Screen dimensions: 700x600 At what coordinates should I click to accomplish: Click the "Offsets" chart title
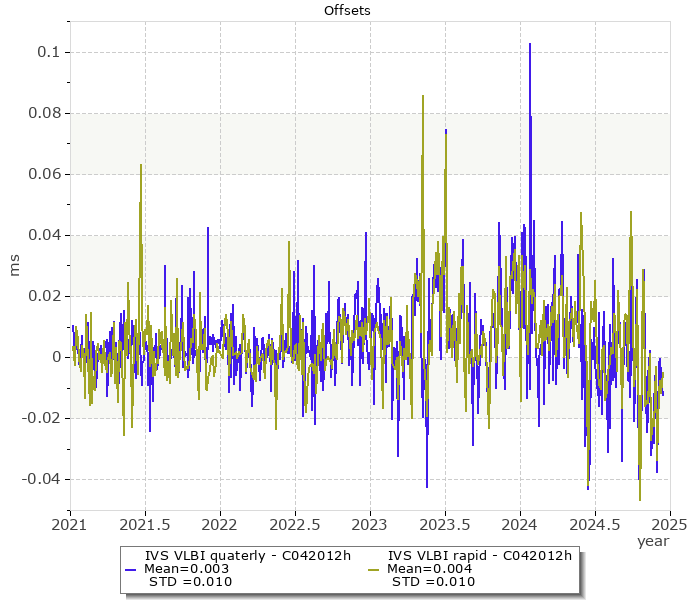point(349,11)
